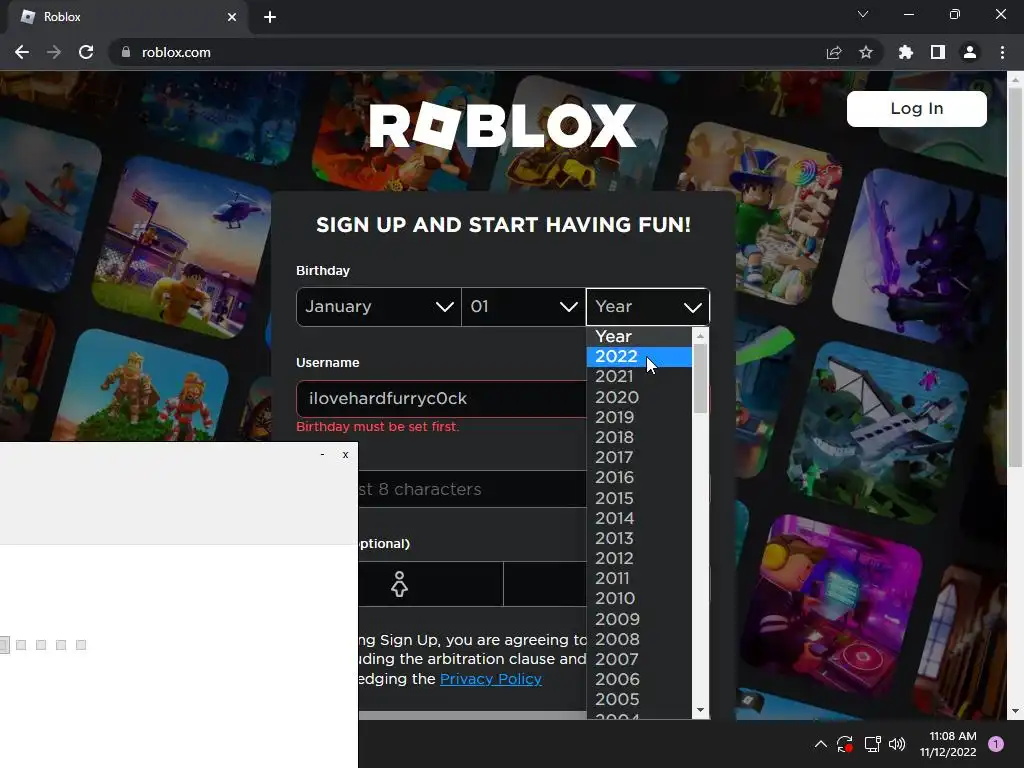Choose 2007 from the year list
1024x768 pixels.
coord(639,659)
